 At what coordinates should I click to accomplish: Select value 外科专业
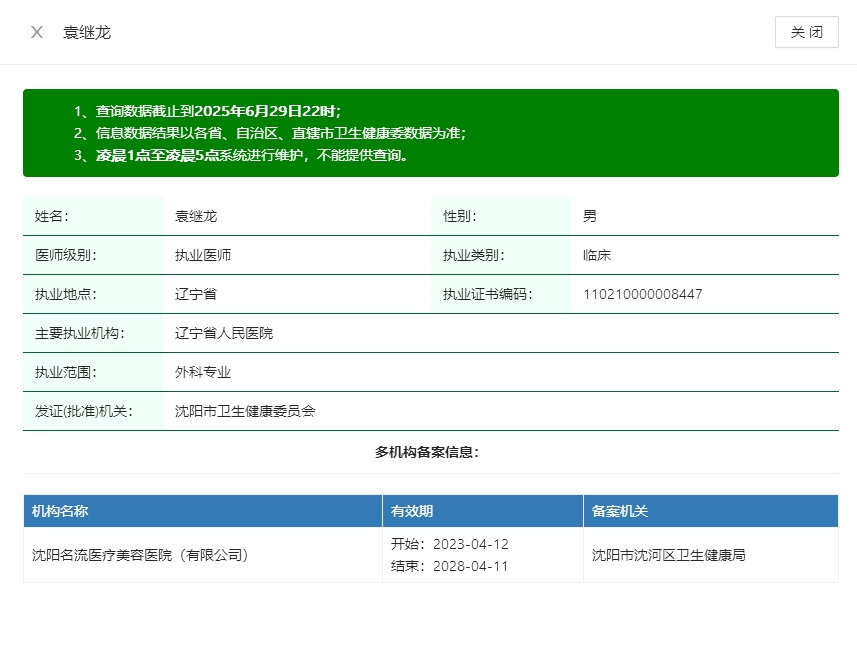(203, 372)
